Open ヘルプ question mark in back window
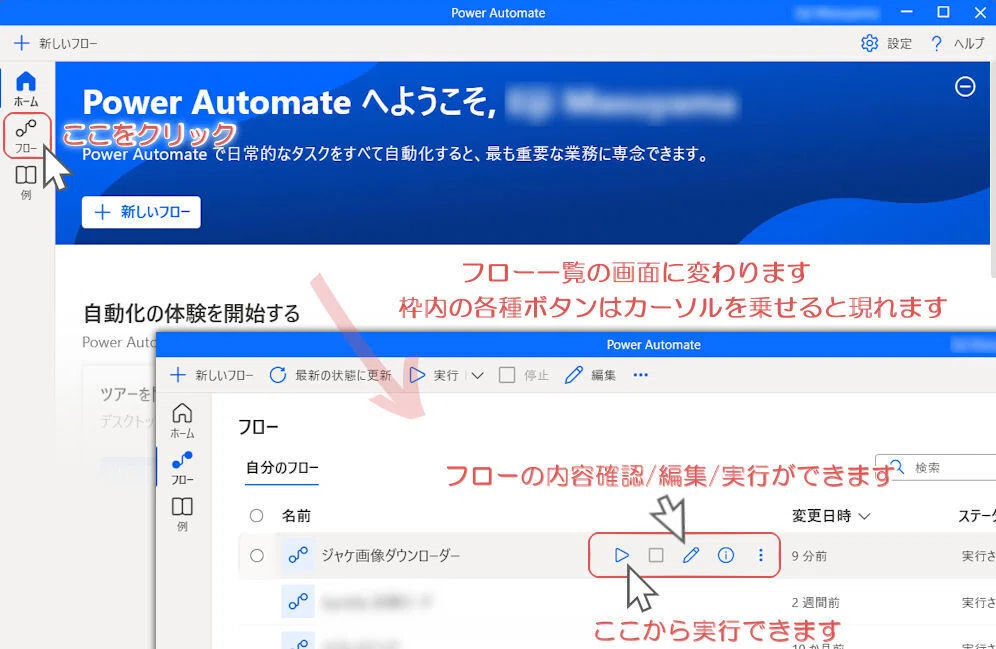 (957, 43)
